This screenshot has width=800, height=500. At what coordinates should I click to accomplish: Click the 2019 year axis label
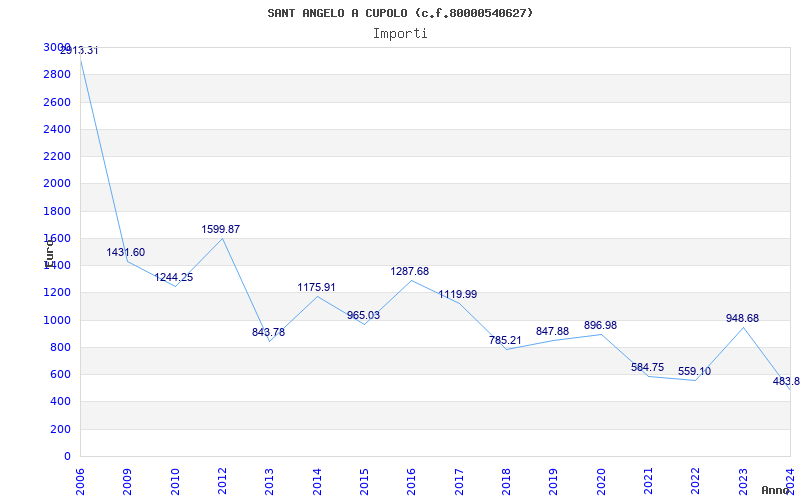pyautogui.click(x=554, y=482)
